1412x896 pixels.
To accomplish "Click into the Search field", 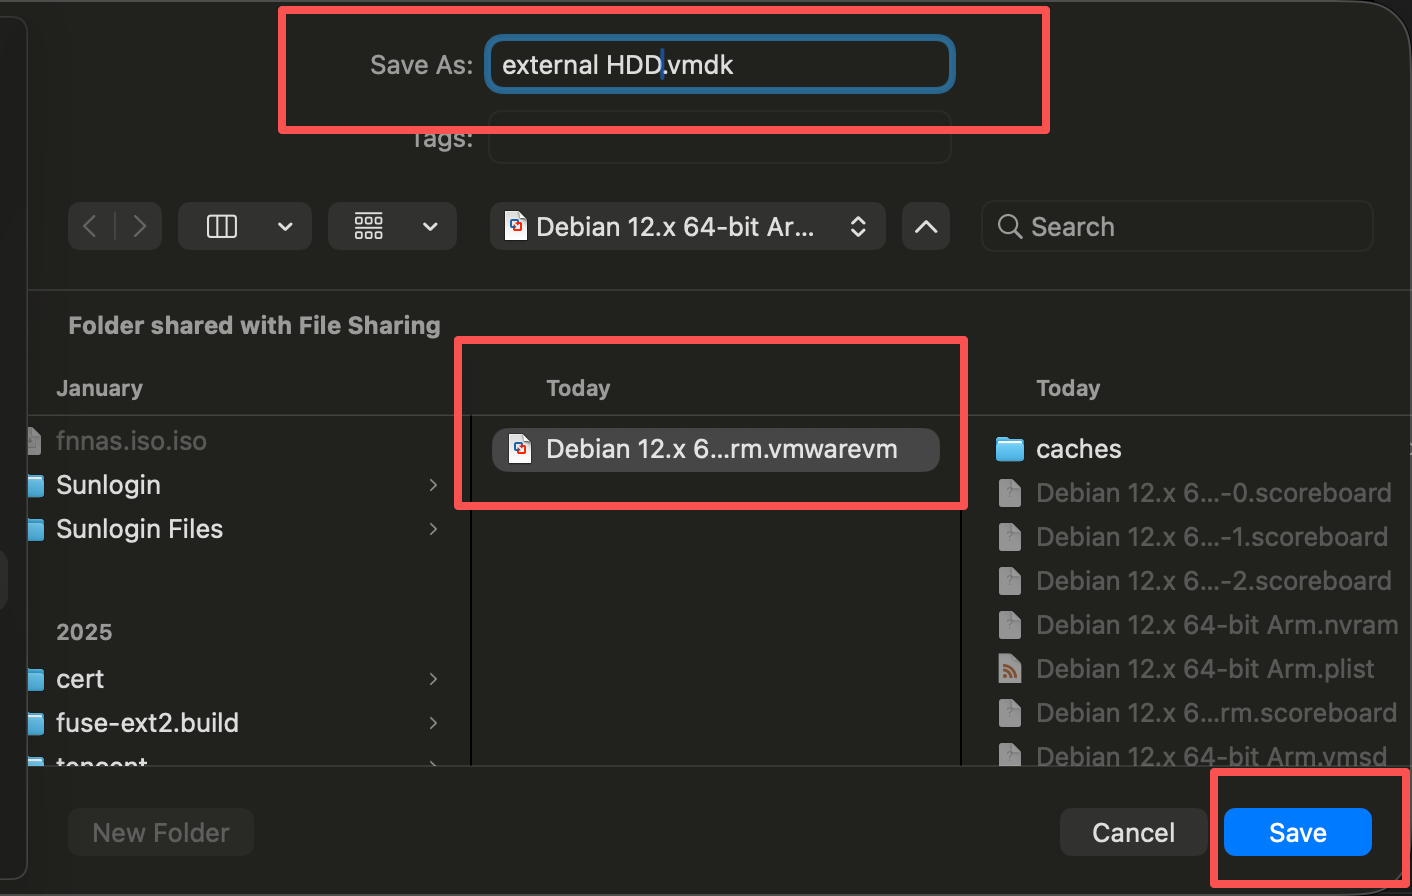I will point(1190,227).
